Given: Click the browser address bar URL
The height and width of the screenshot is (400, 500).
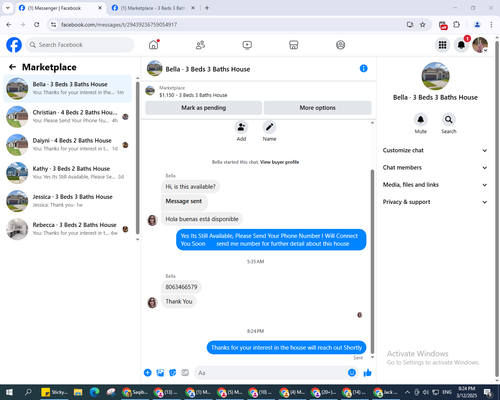Looking at the screenshot, I should (x=119, y=24).
